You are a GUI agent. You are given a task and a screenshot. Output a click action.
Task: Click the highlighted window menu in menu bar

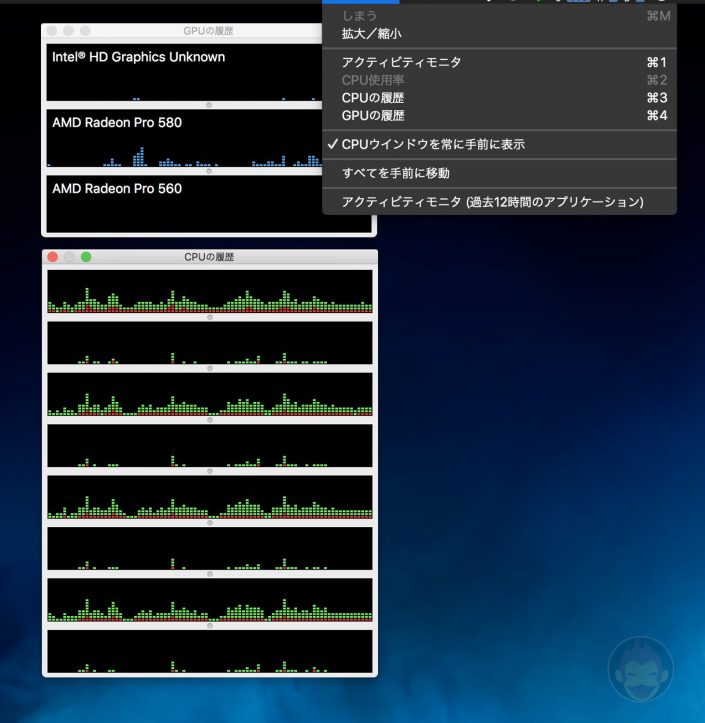(361, 2)
